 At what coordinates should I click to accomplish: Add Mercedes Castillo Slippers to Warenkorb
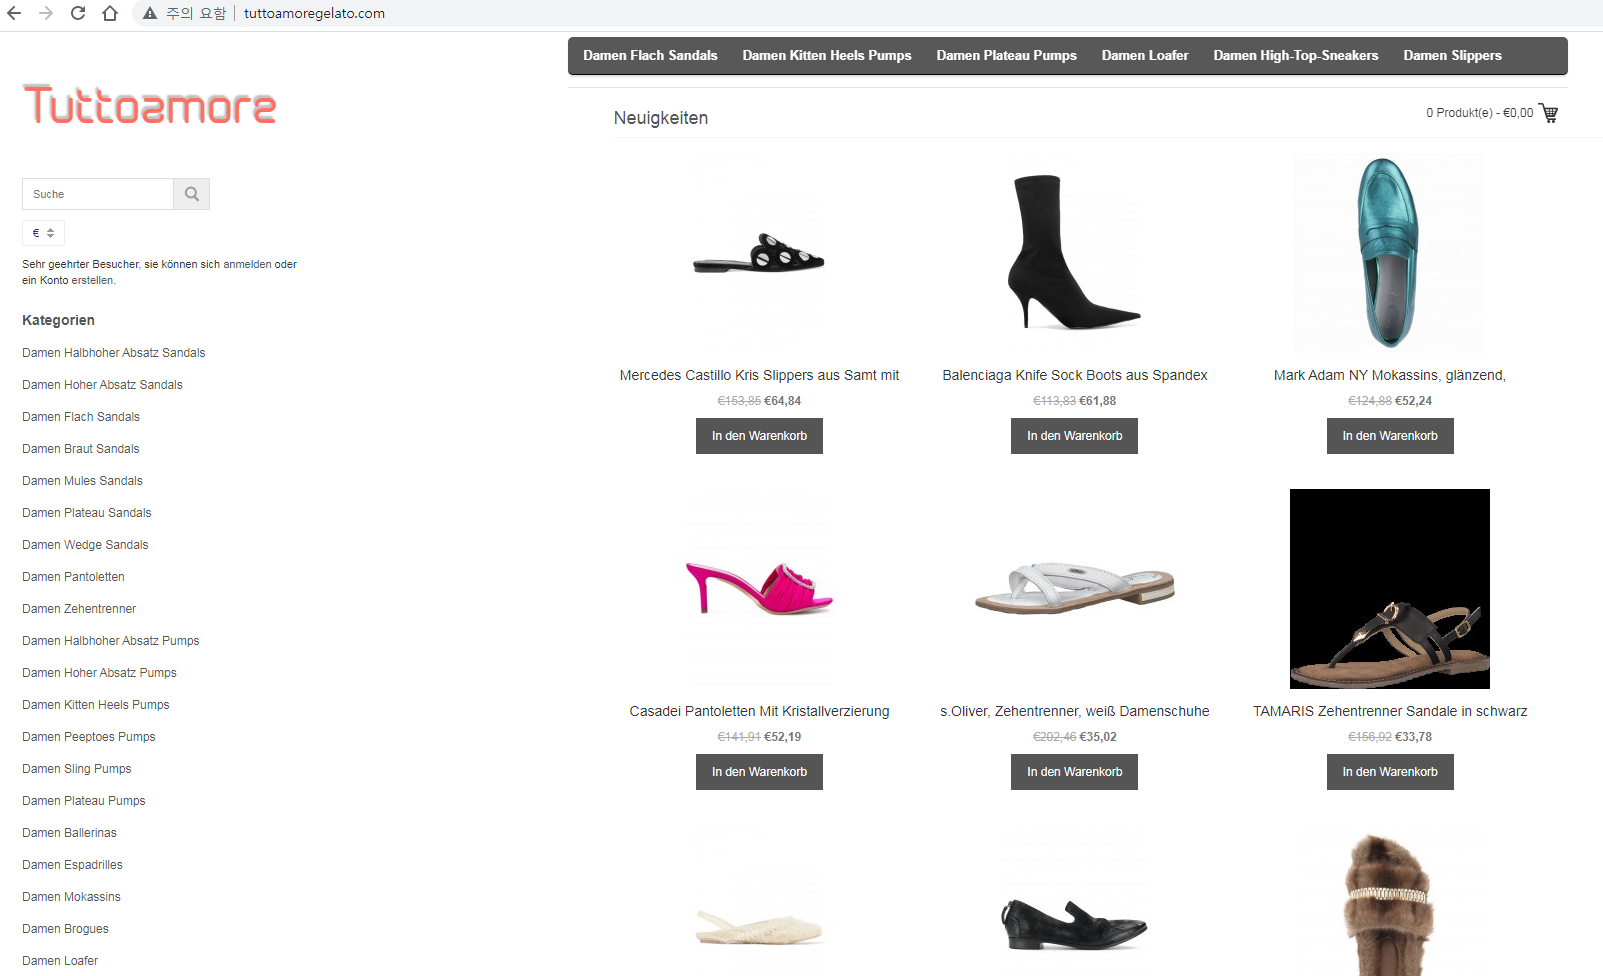click(x=759, y=436)
